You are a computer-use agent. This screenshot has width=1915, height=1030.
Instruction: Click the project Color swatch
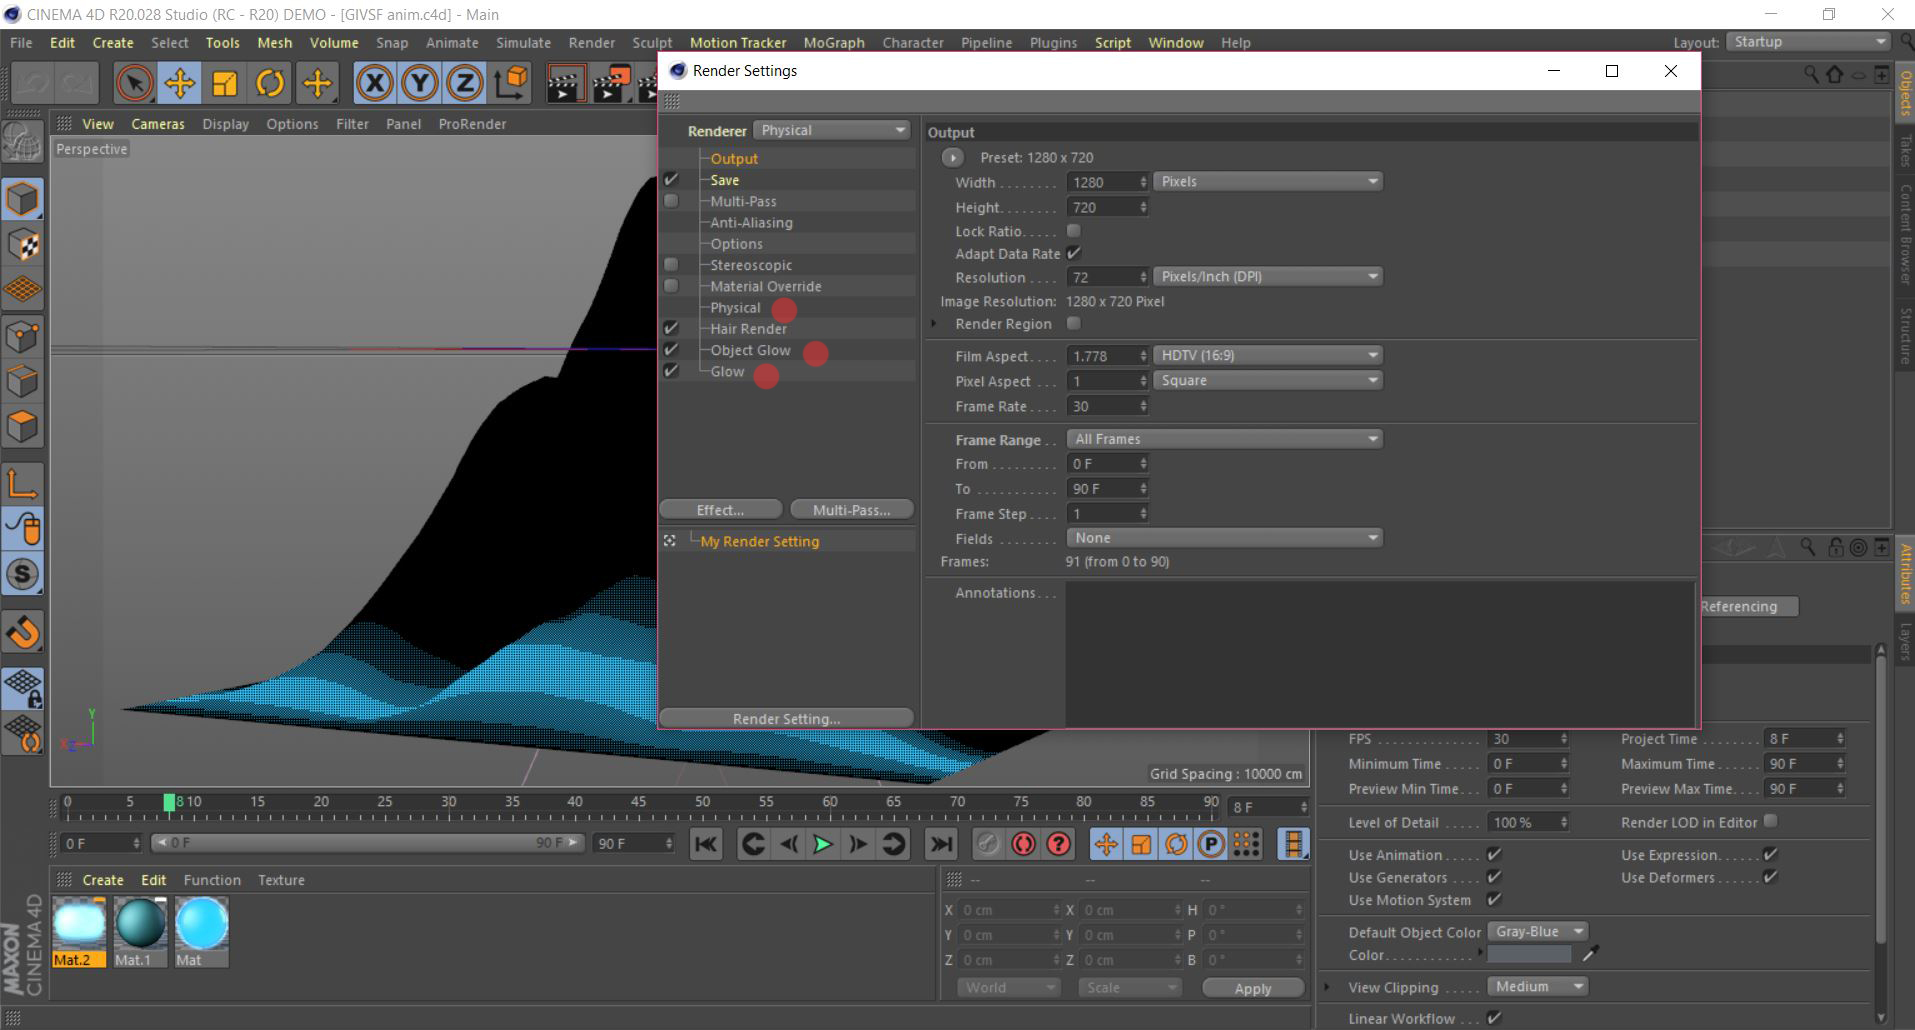click(1529, 955)
